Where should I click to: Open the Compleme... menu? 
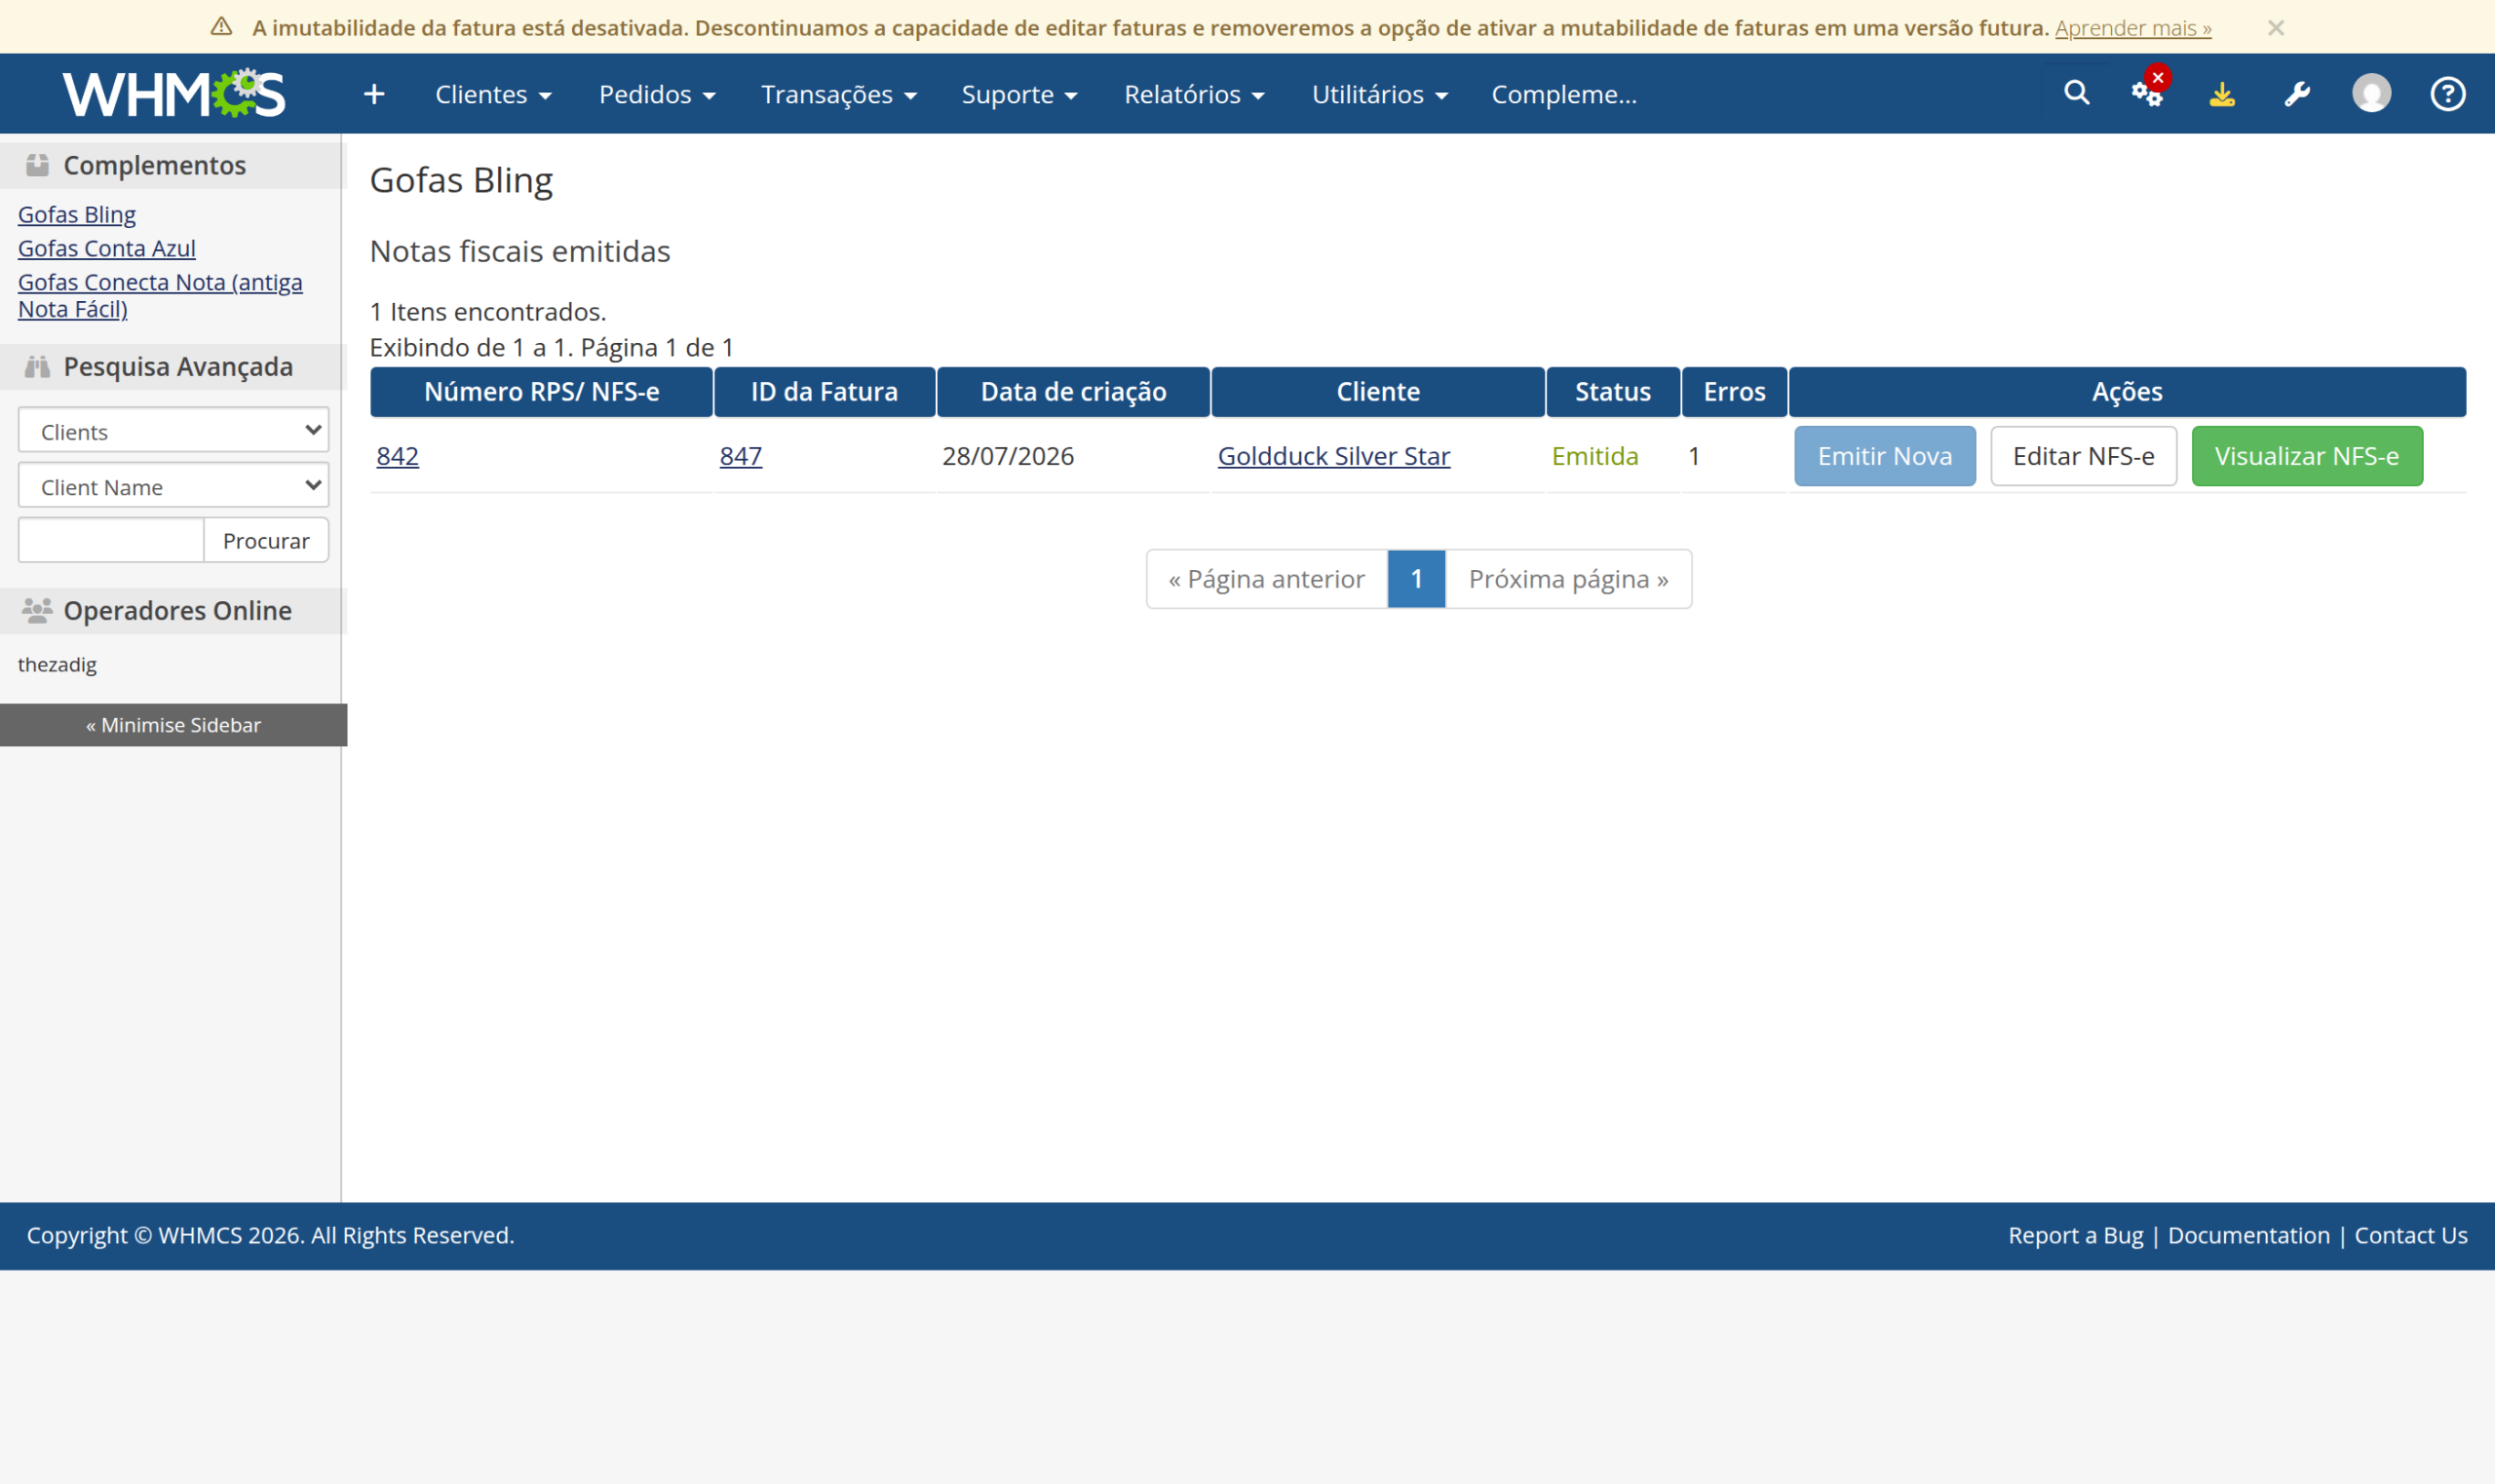[x=1564, y=94]
